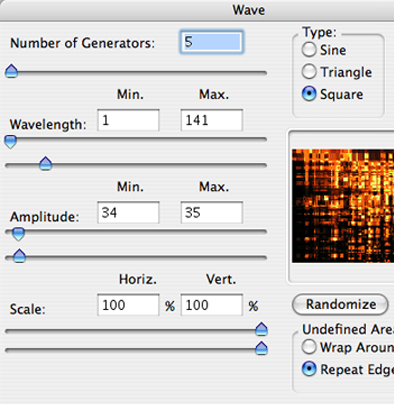Screen dimensions: 394x404
Task: Click the Scale label
Action: click(27, 309)
